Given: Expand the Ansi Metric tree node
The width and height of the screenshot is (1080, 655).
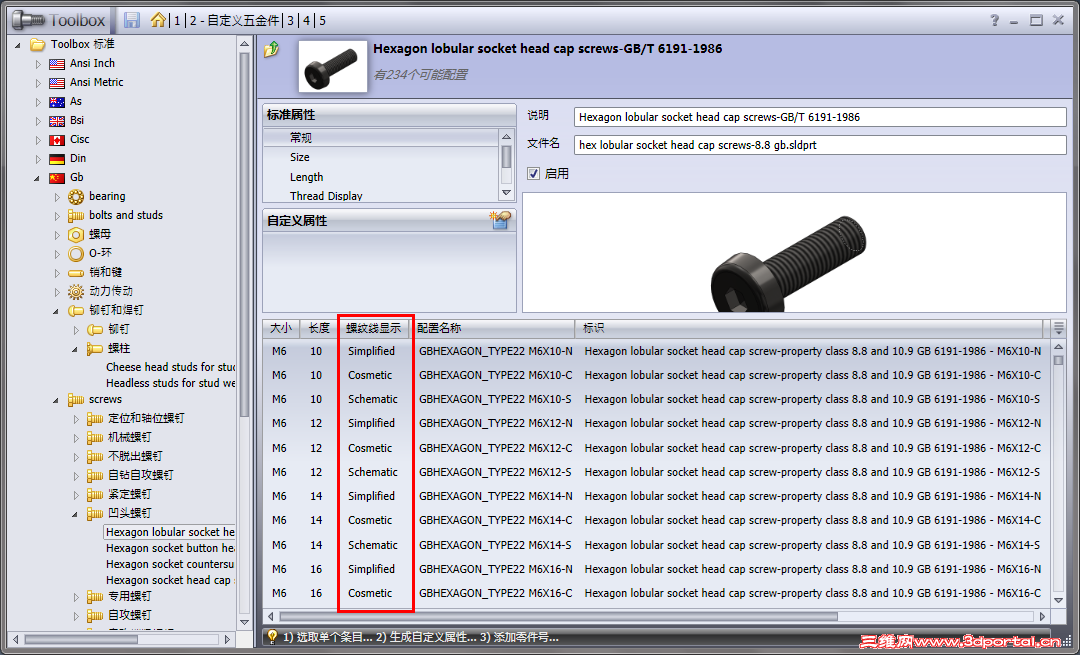Looking at the screenshot, I should click(38, 83).
